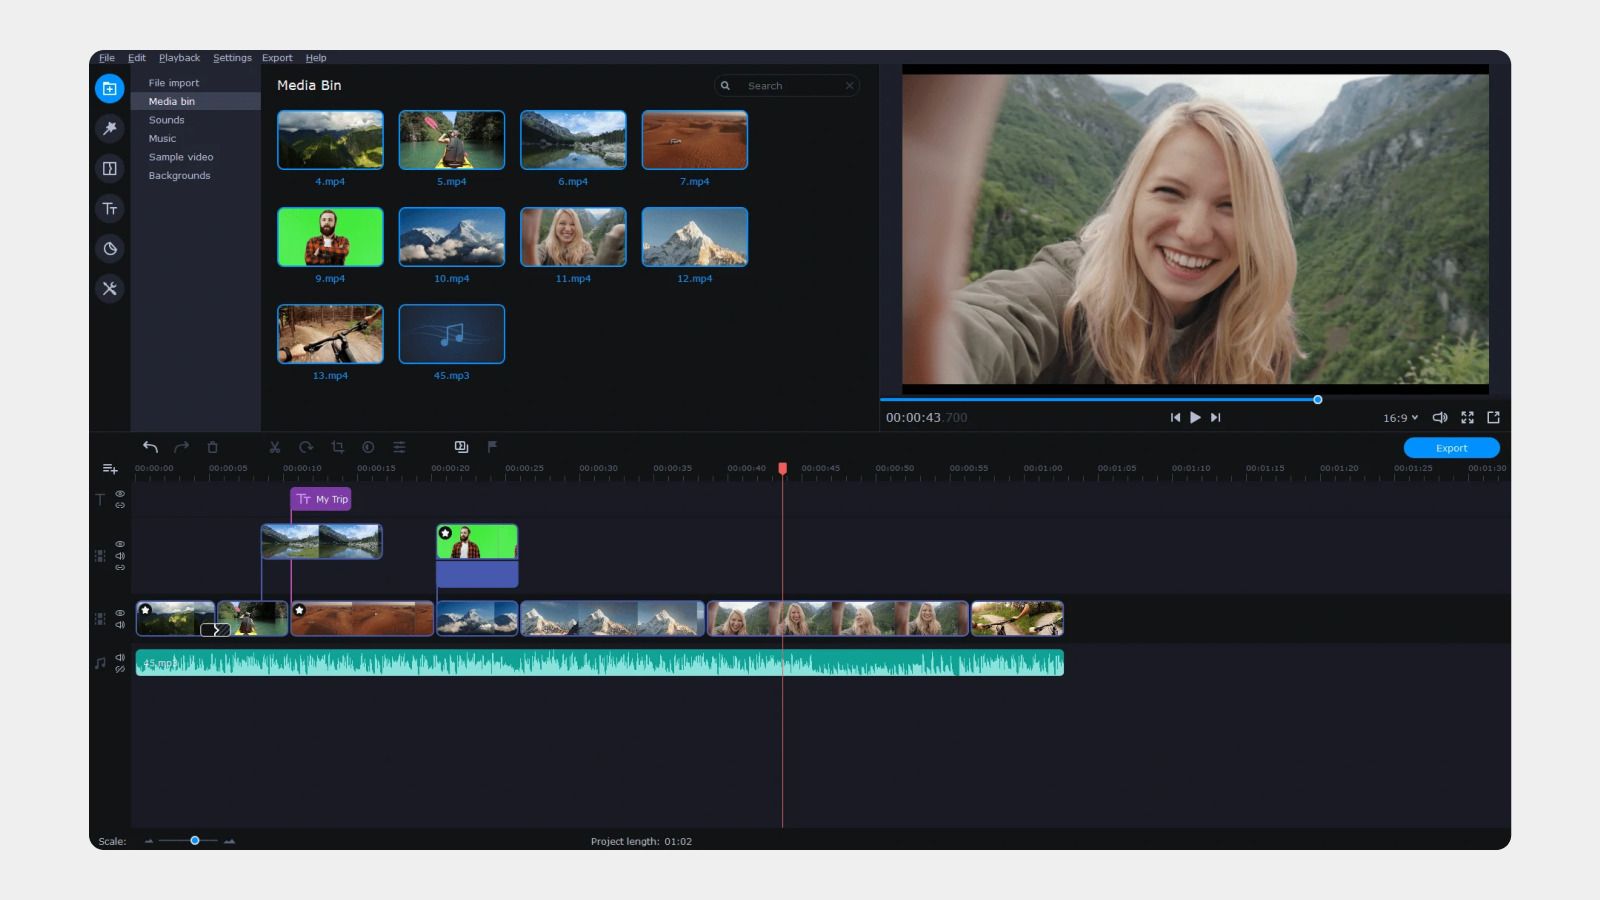
Task: Open the Filters panel with magic wand icon
Action: tap(110, 129)
